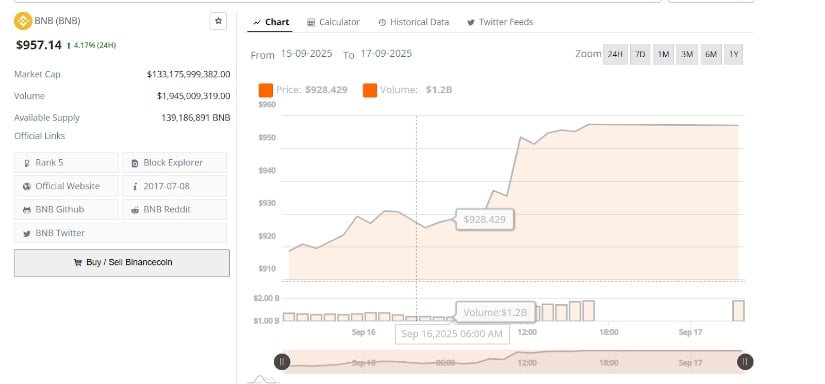Image resolution: width=825 pixels, height=384 pixels.
Task: Click the Chart tab line icon
Action: [257, 22]
